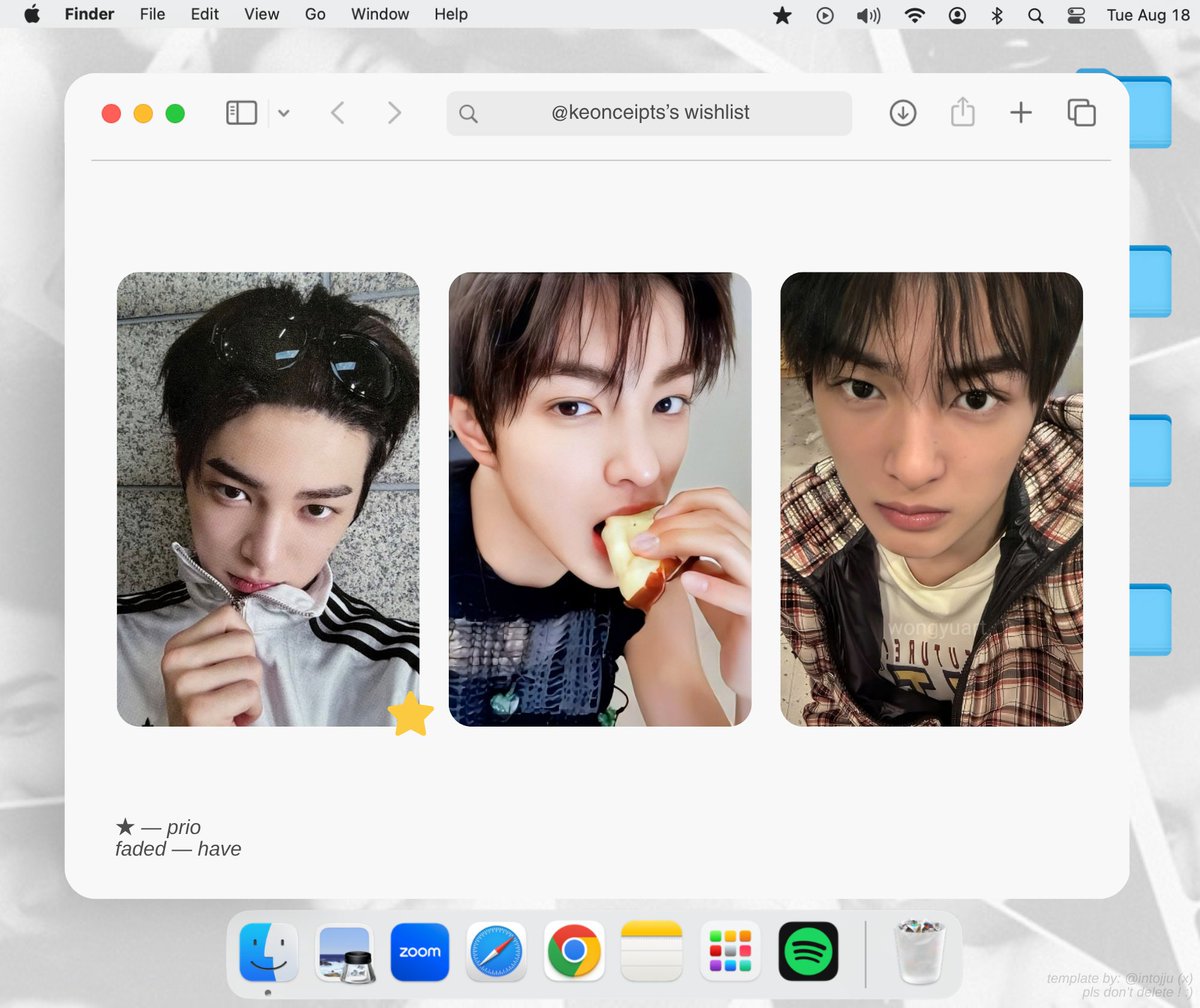Close the window with red button
The width and height of the screenshot is (1200, 1008).
point(111,113)
